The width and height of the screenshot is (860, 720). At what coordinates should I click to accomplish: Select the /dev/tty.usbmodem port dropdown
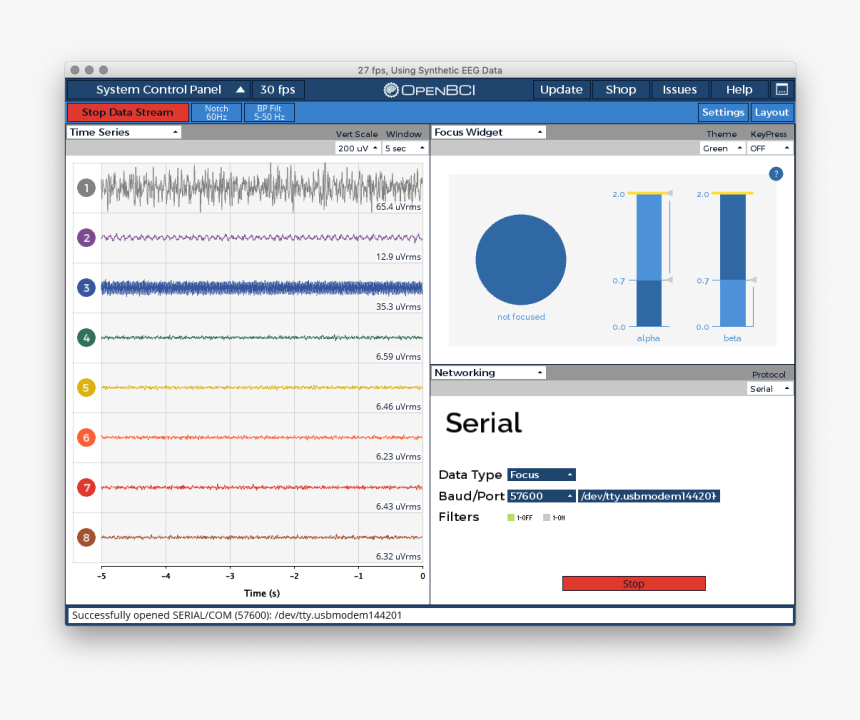click(x=649, y=496)
